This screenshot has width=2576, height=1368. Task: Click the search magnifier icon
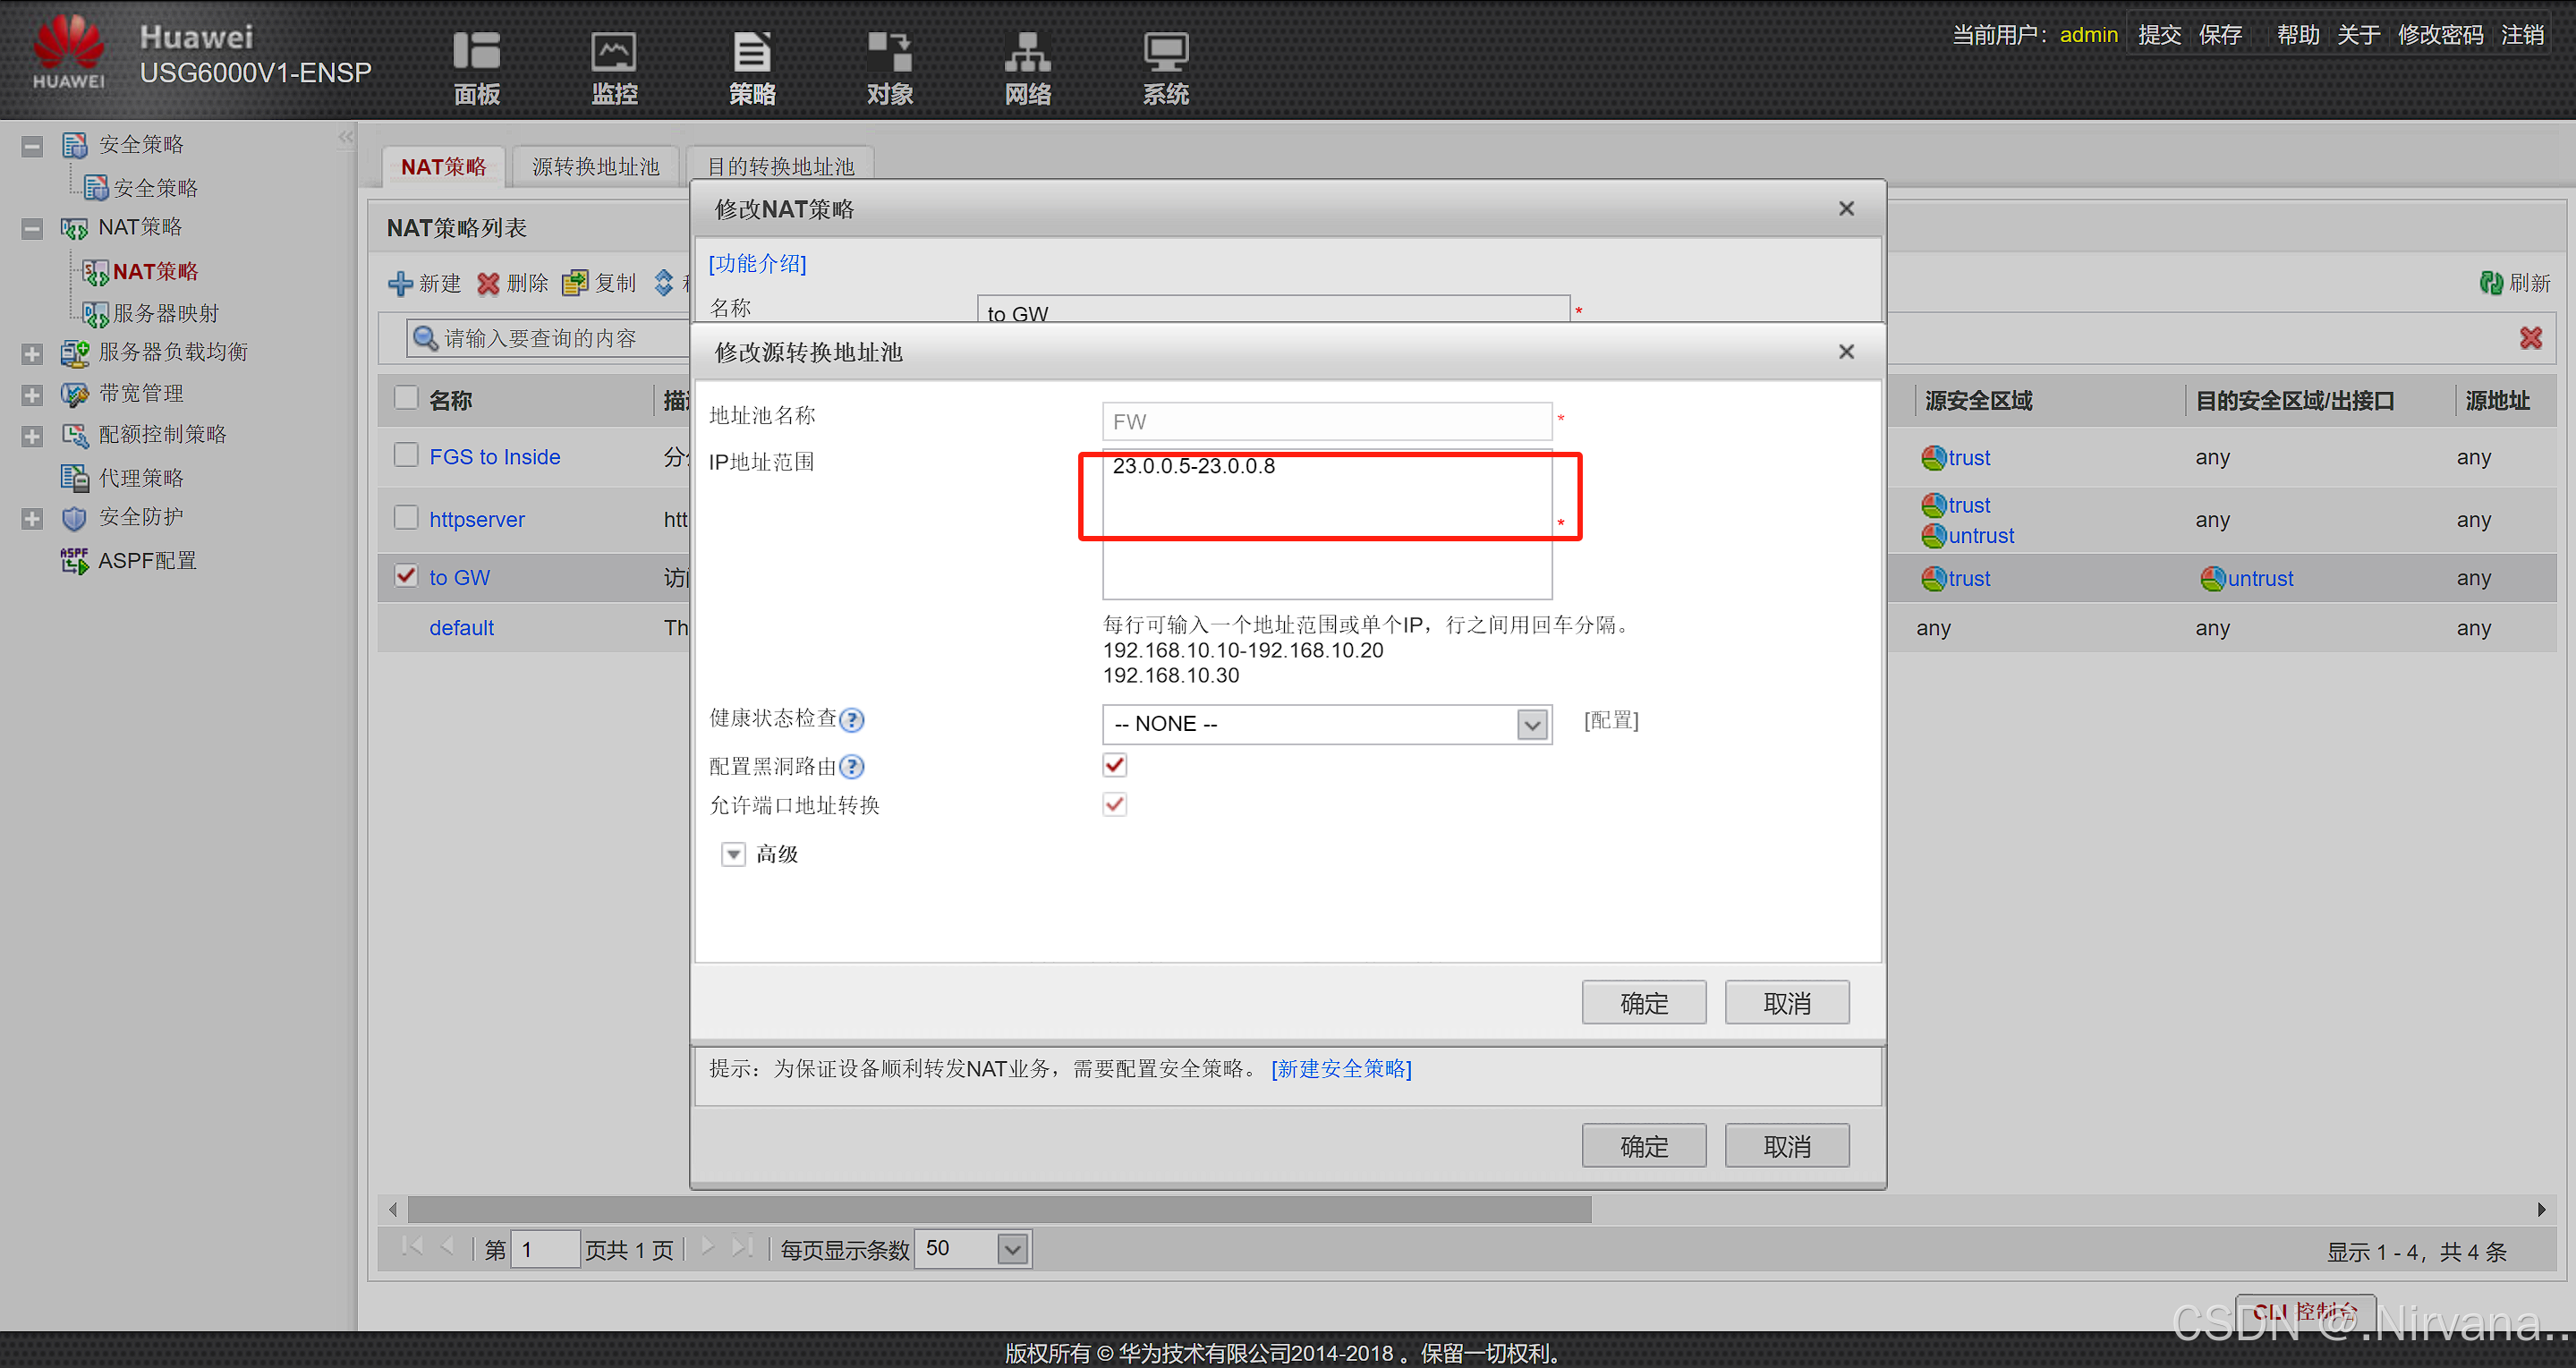pyautogui.click(x=425, y=339)
